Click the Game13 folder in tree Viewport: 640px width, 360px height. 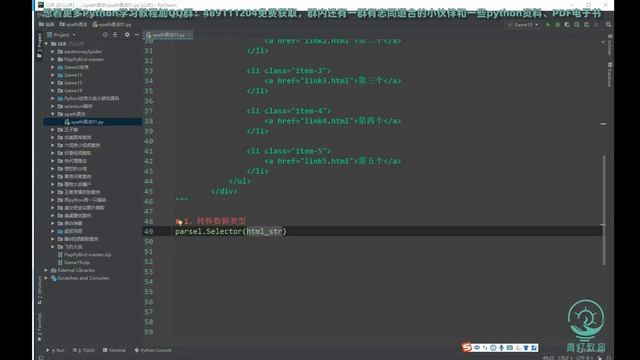73,83
